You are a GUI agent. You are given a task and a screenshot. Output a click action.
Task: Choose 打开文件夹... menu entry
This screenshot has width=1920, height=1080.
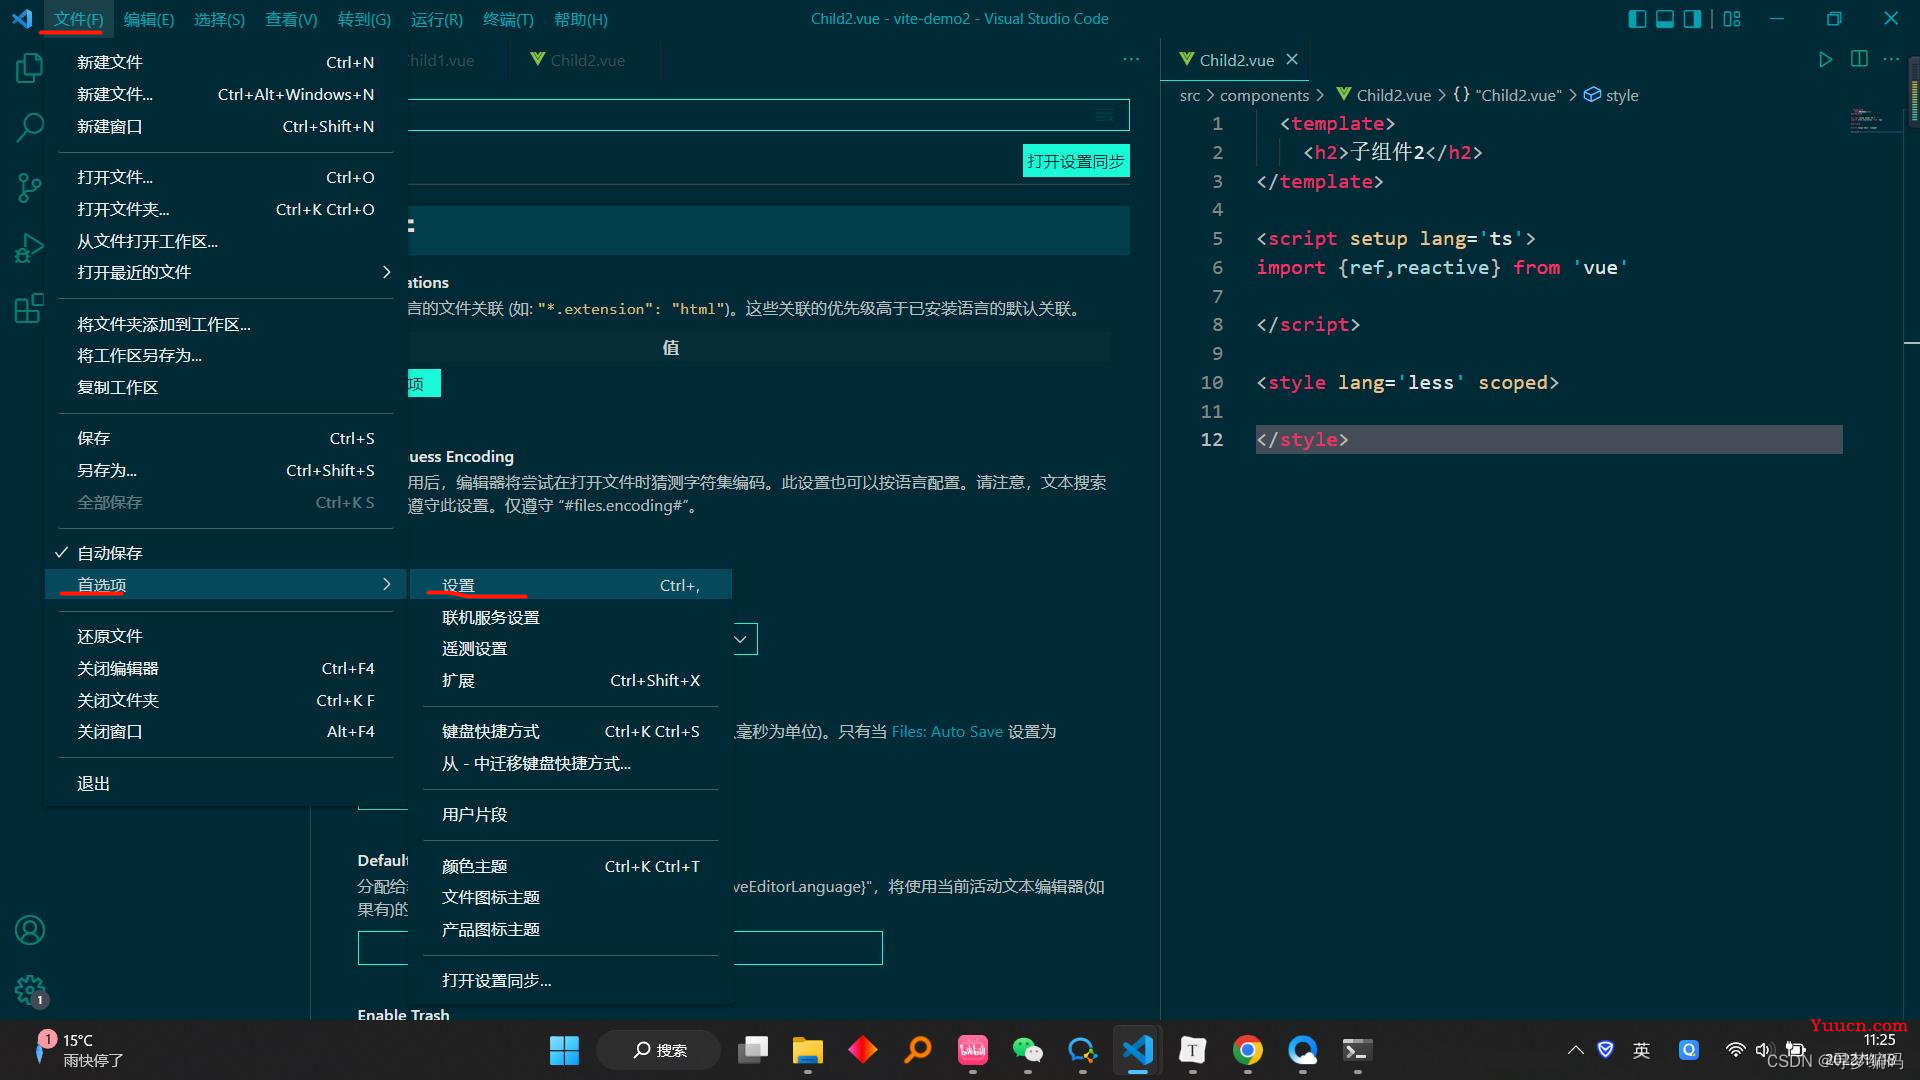[x=226, y=209]
